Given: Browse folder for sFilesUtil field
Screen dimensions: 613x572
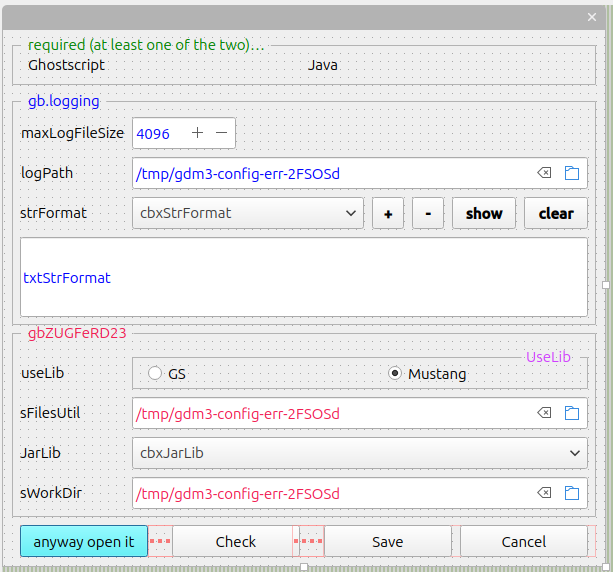Looking at the screenshot, I should (x=572, y=413).
